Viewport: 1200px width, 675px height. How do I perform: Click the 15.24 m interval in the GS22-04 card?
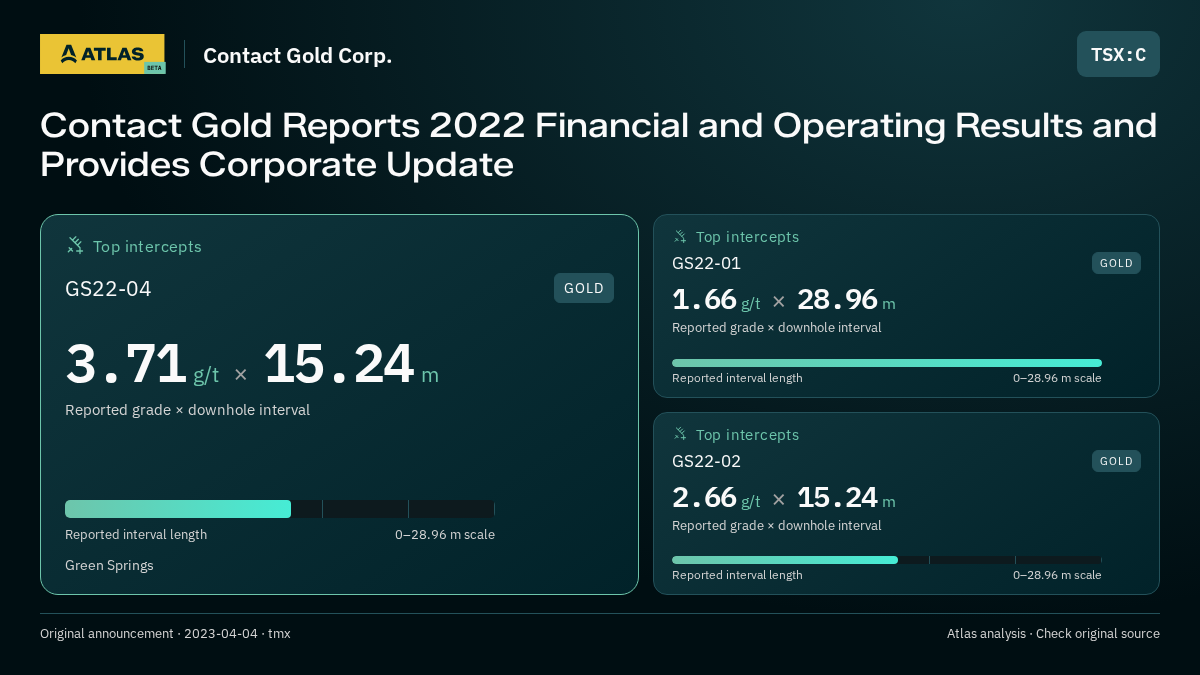(351, 365)
